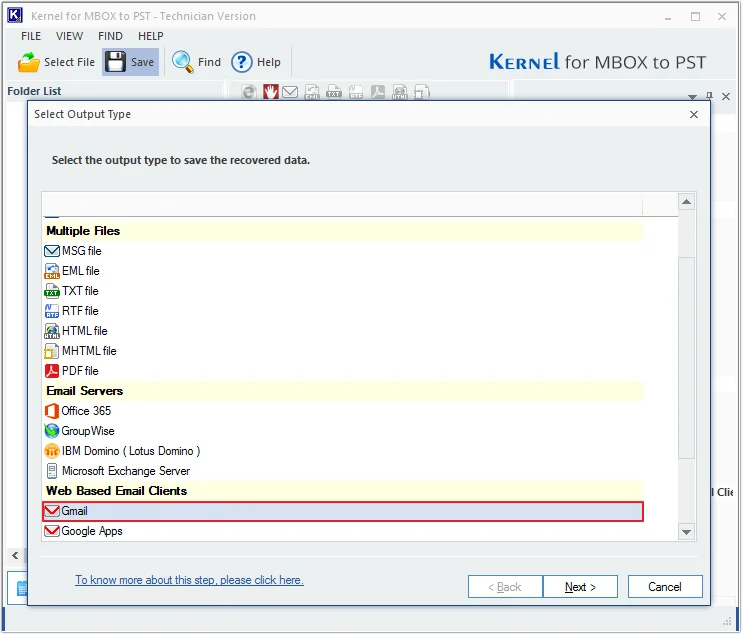Select Google Apps option
Viewport: 743px width, 635px height.
[343, 531]
